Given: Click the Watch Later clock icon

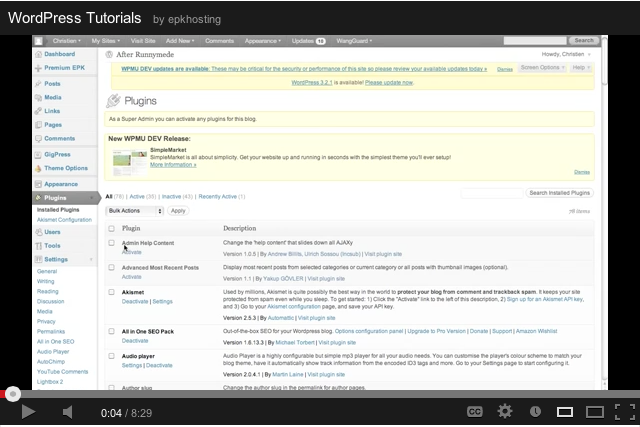Looking at the screenshot, I should click(535, 412).
